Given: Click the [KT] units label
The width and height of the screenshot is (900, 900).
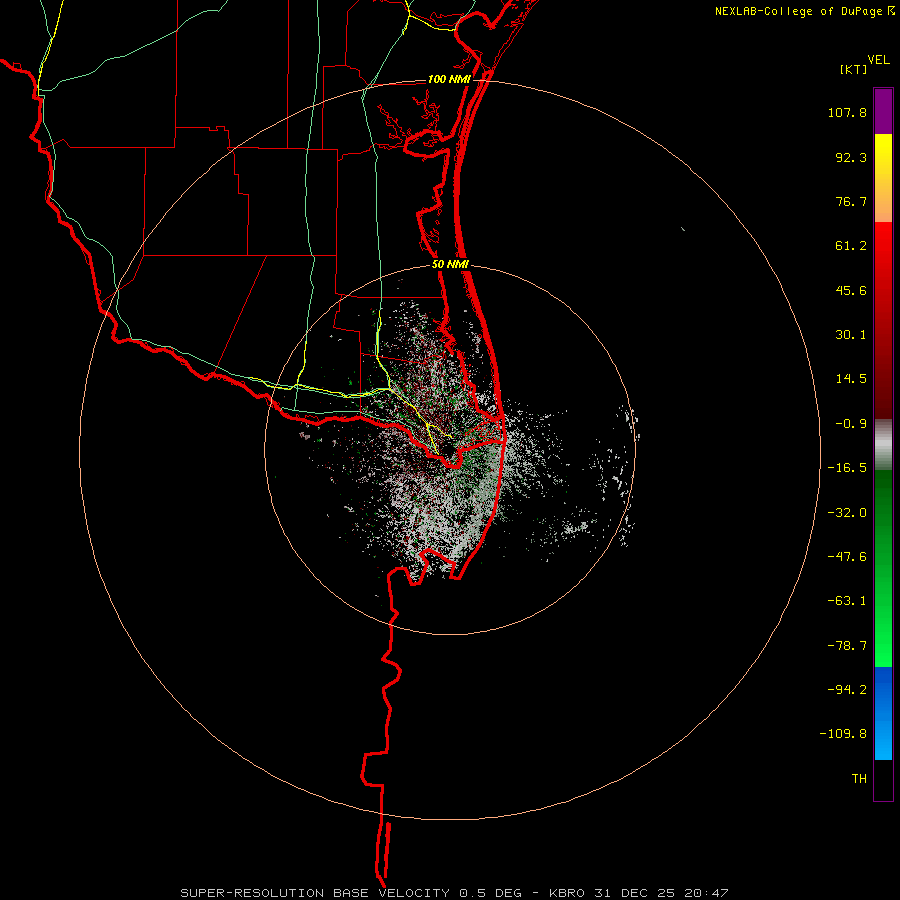Looking at the screenshot, I should click(854, 69).
